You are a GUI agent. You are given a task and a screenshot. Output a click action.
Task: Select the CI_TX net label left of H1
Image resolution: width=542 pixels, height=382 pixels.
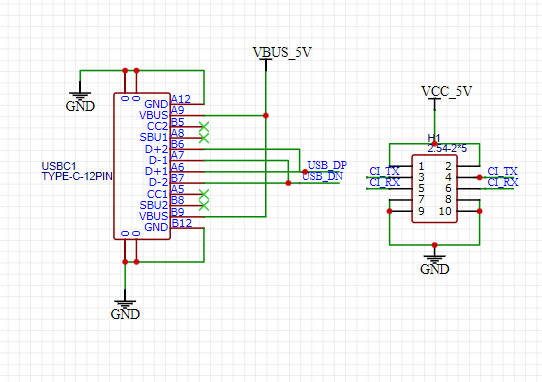click(x=384, y=171)
